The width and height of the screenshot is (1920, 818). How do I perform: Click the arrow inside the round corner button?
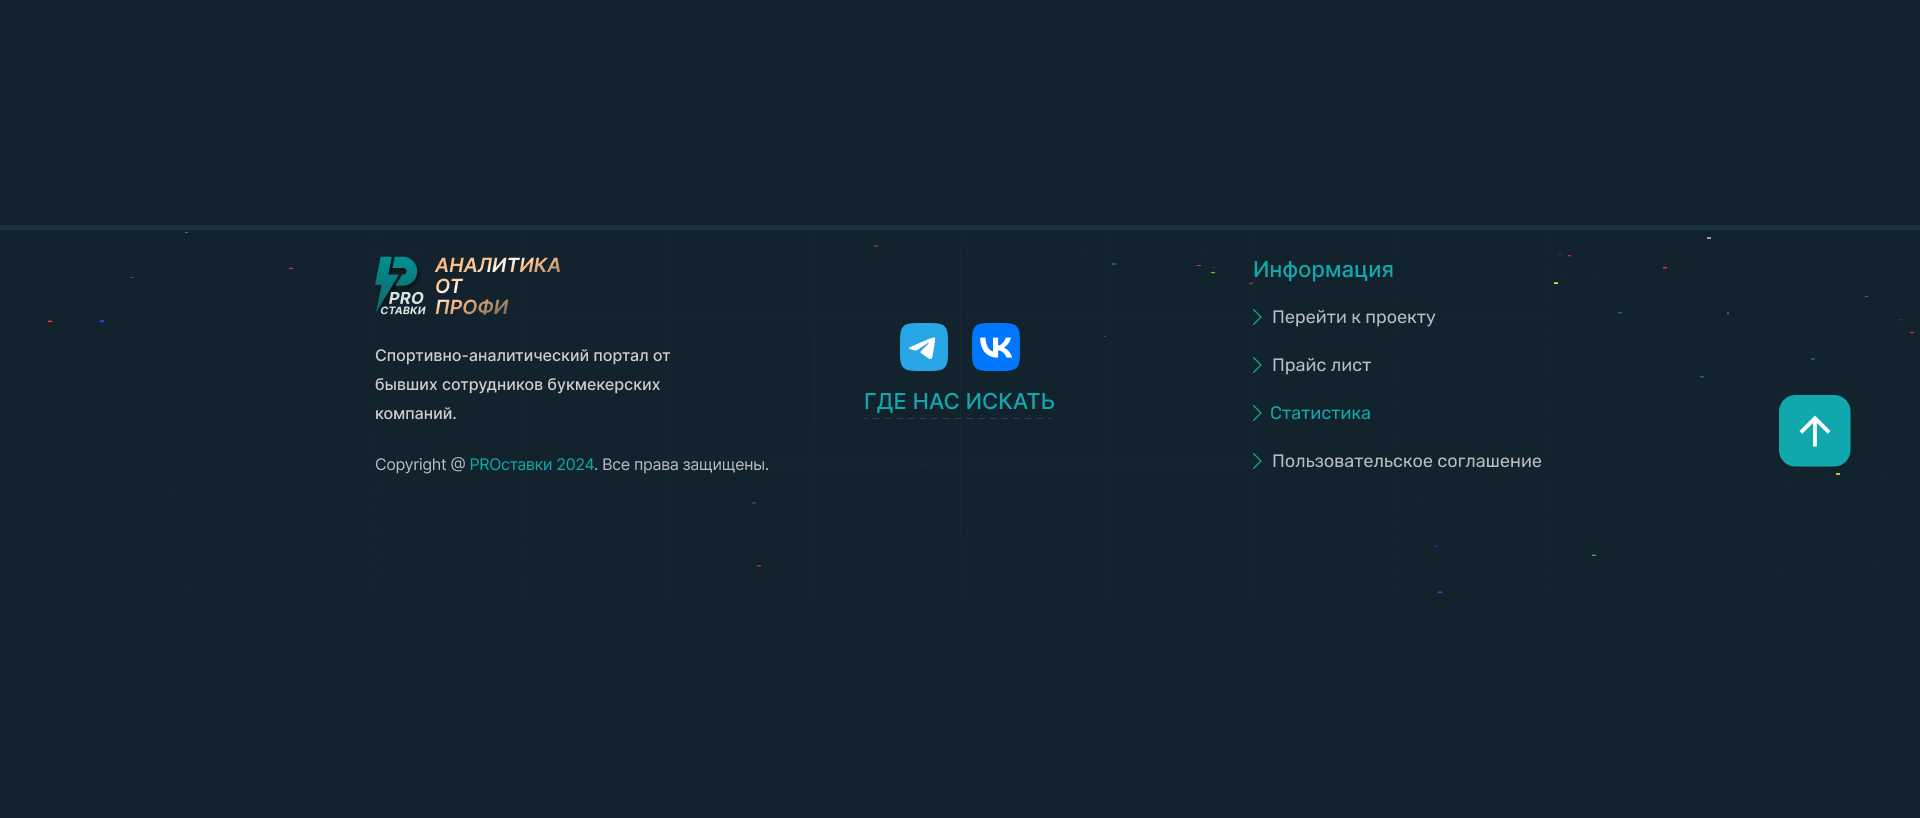point(1813,430)
